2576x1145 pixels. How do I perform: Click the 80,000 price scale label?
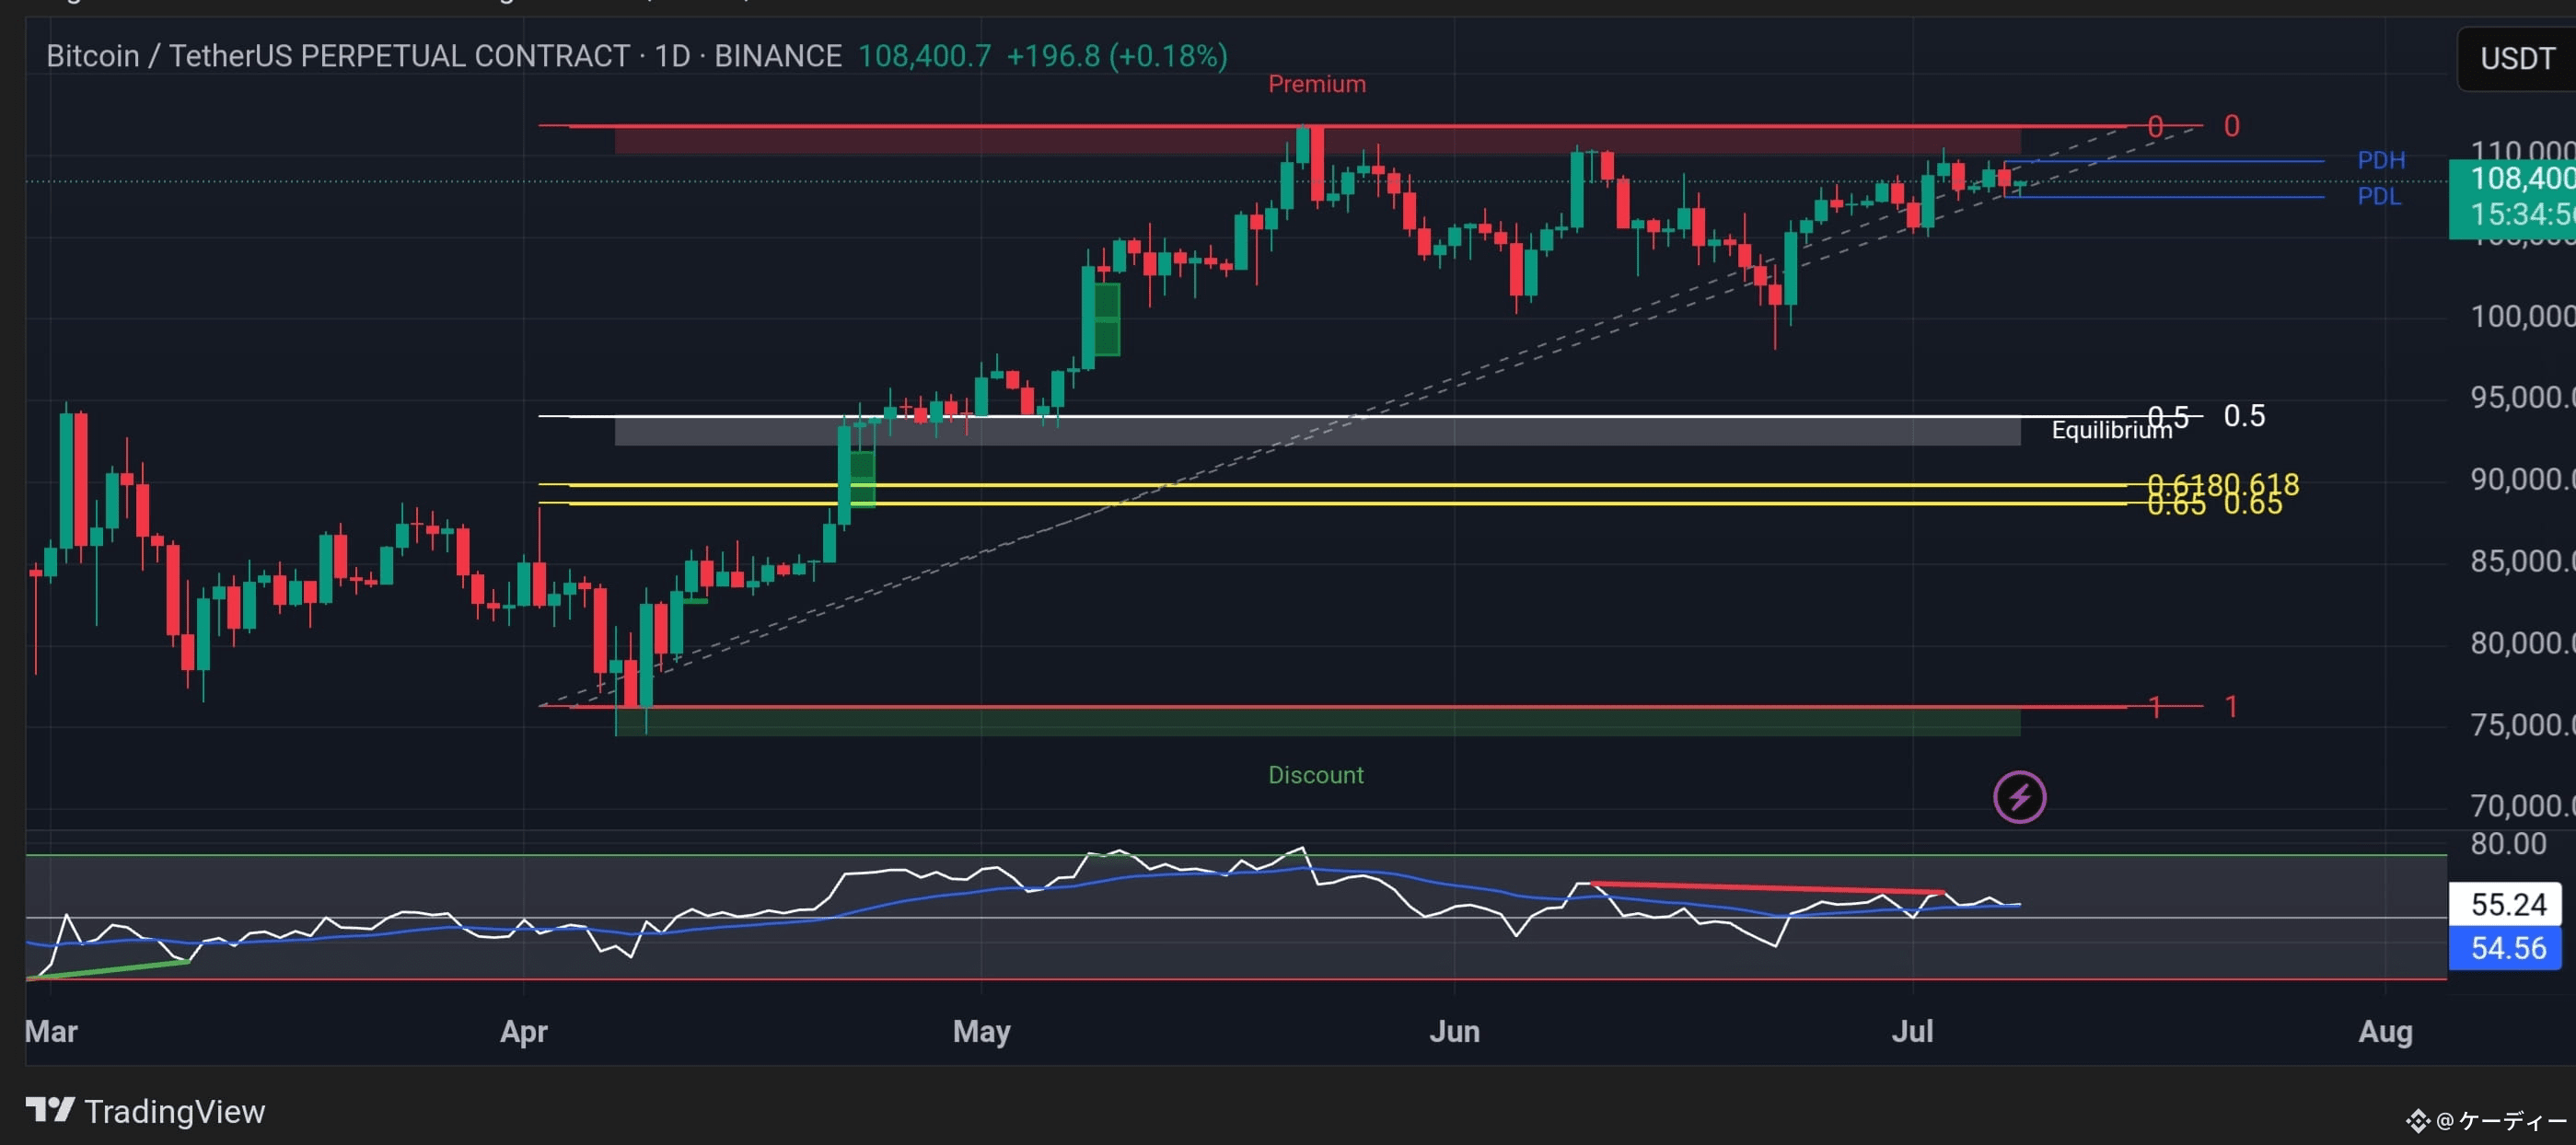tap(2522, 643)
